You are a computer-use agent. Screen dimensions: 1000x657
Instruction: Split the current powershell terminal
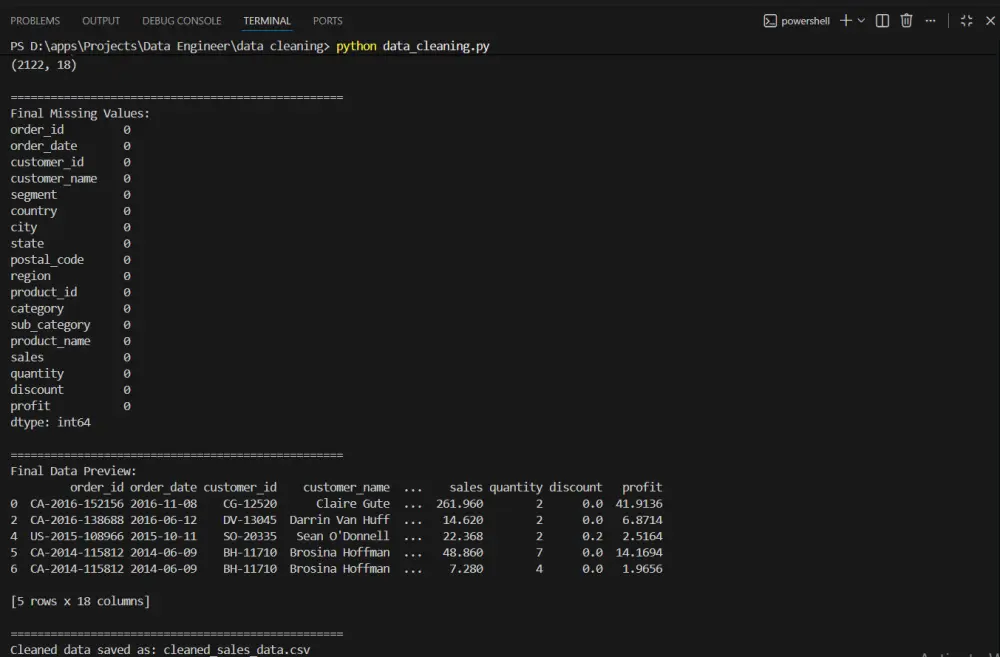(x=882, y=20)
